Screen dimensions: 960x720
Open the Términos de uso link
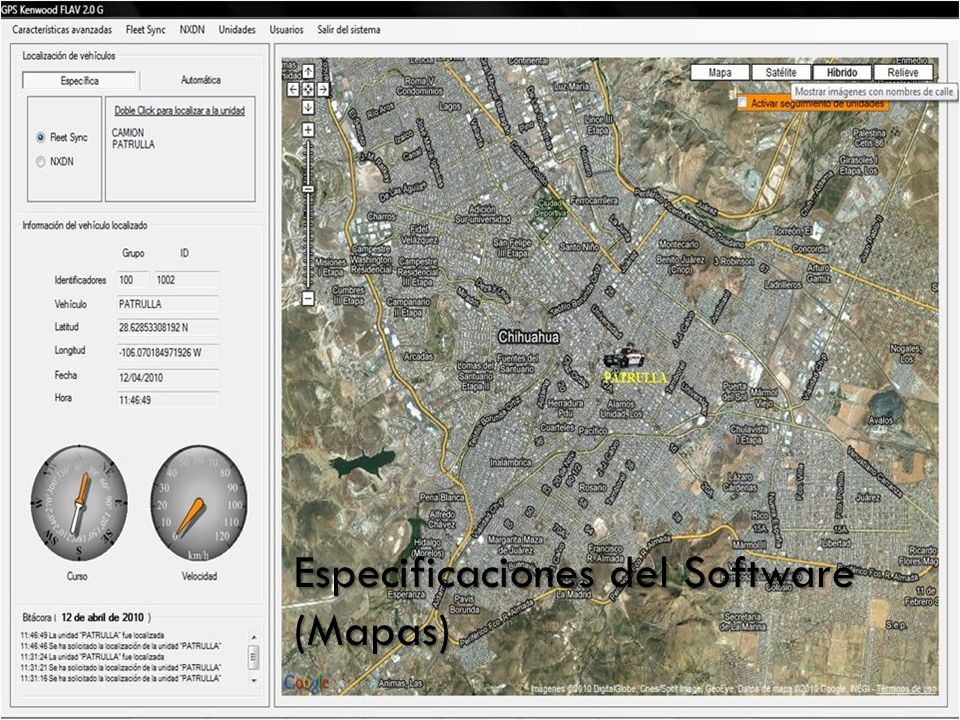[x=906, y=689]
